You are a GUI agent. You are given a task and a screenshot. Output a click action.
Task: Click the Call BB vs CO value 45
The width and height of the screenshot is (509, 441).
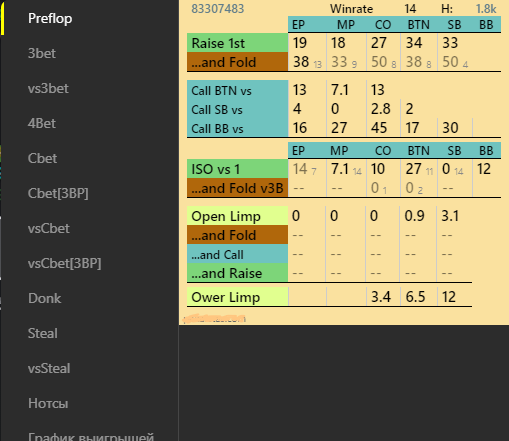pyautogui.click(x=379, y=128)
